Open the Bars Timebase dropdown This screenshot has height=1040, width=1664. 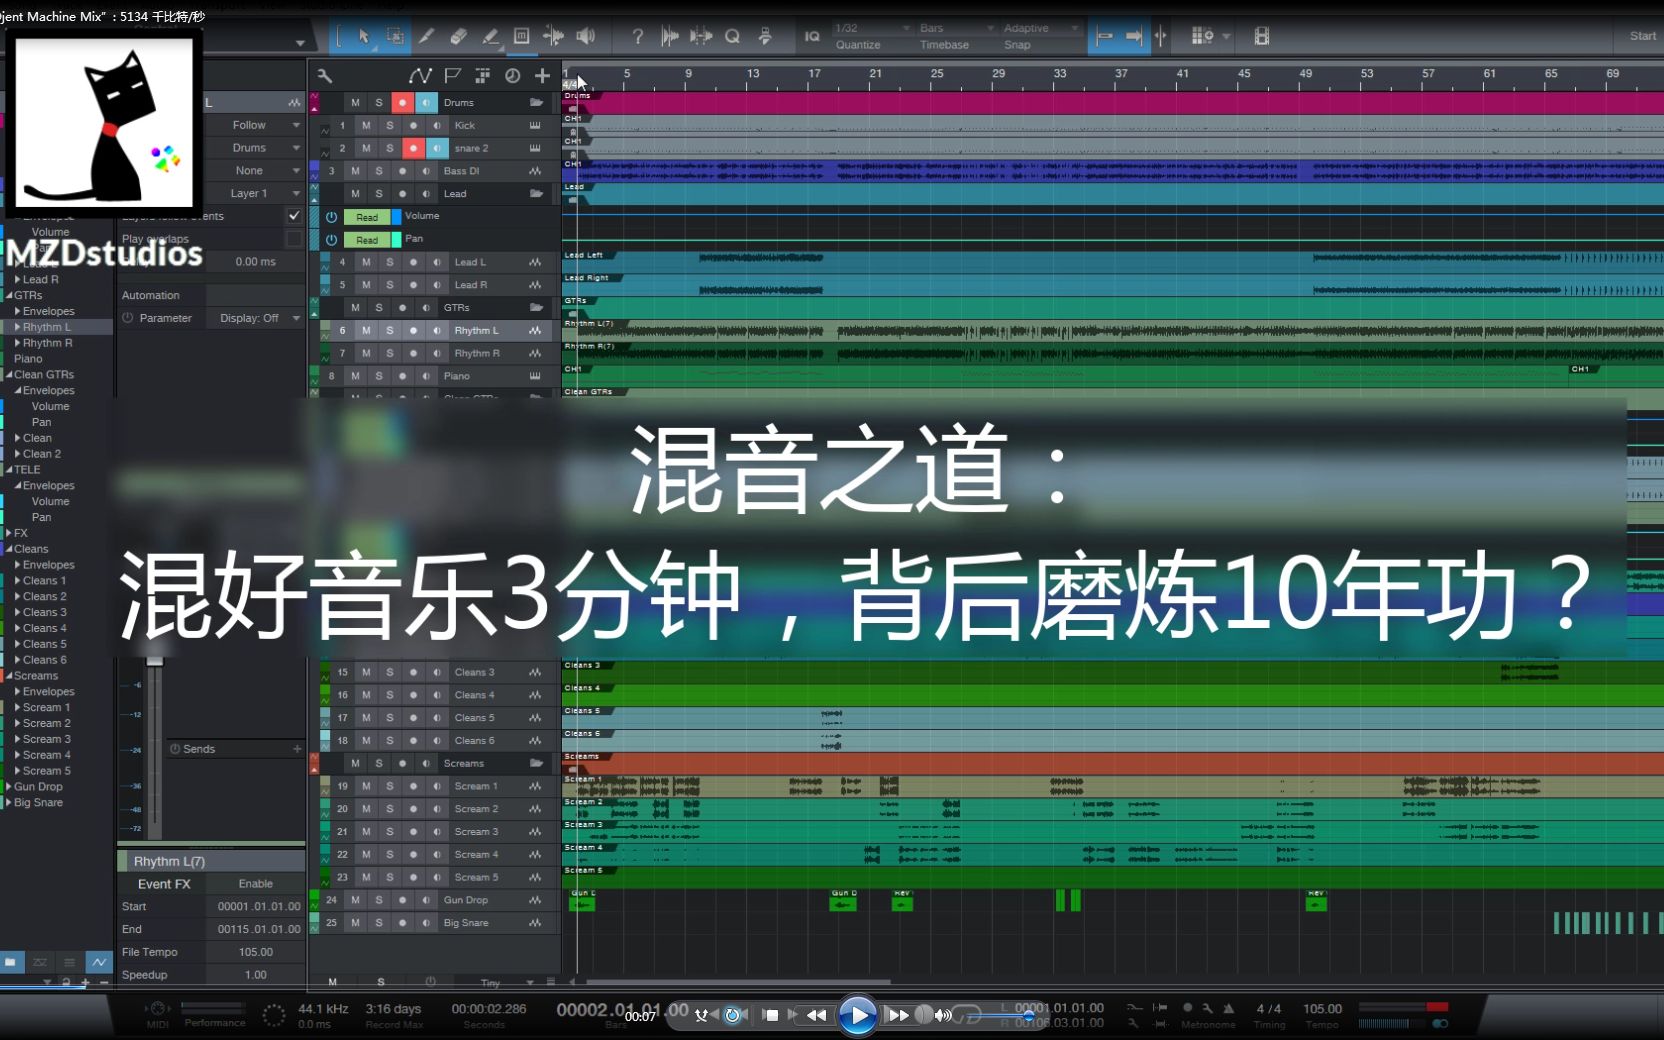957,28
